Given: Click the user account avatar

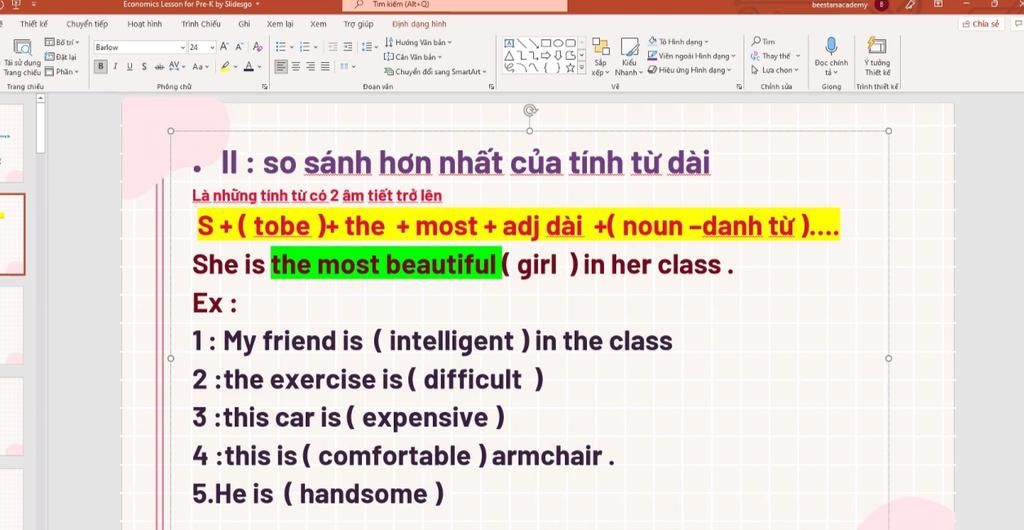Looking at the screenshot, I should coord(882,5).
